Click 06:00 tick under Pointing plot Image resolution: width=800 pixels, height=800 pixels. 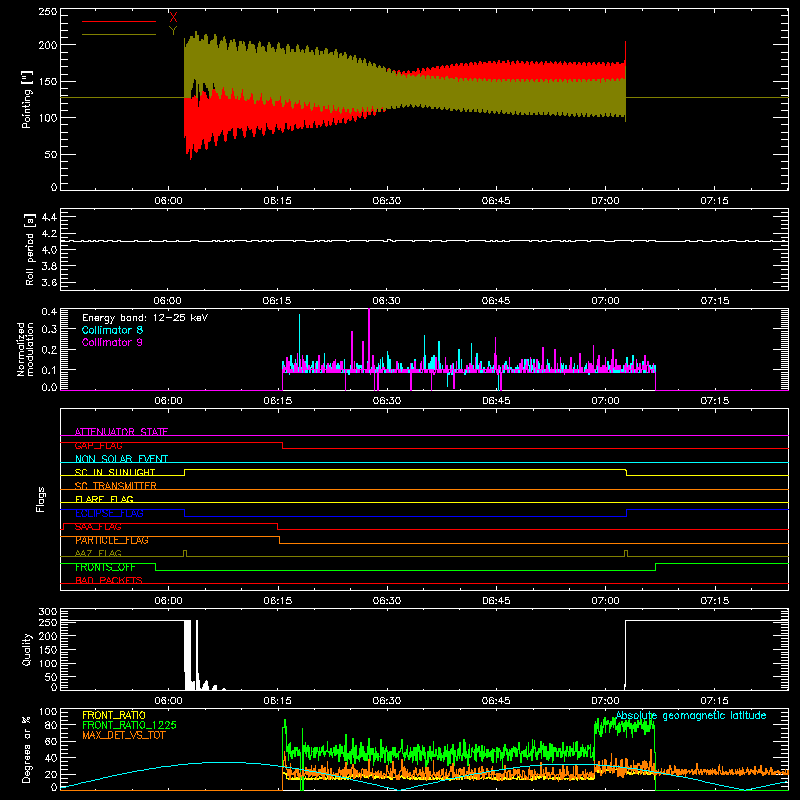pos(168,201)
